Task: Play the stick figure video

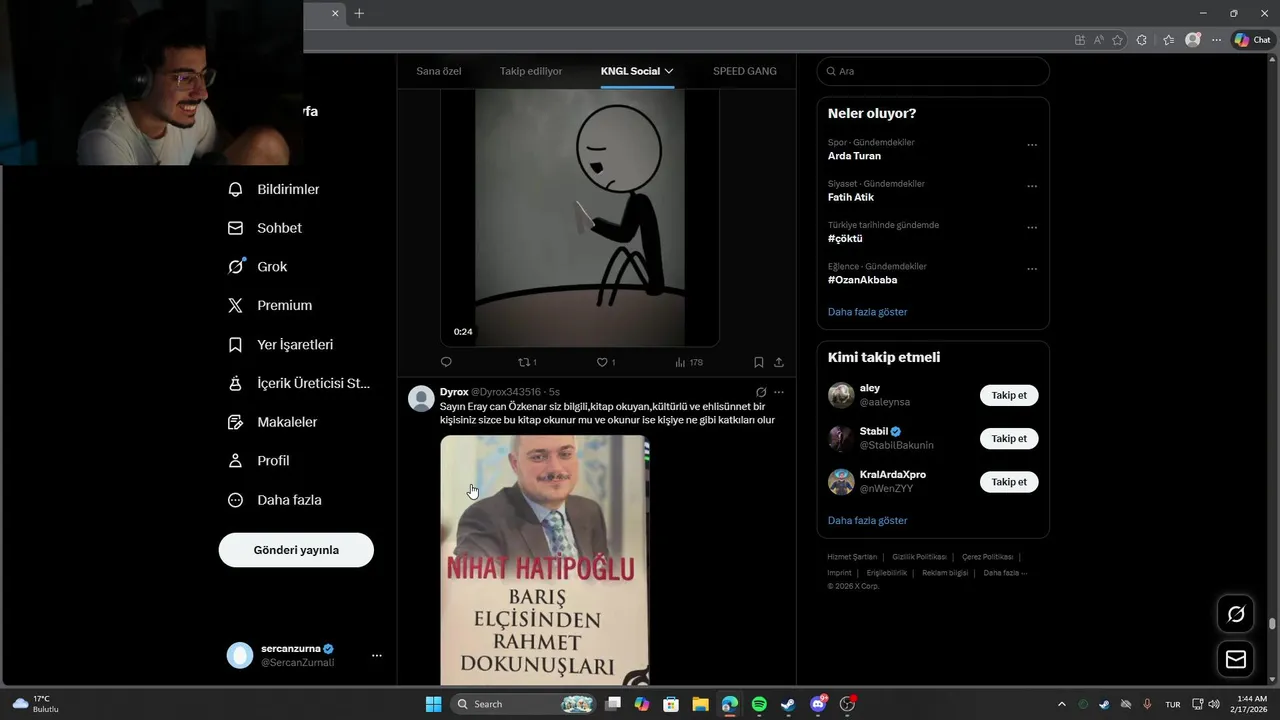Action: point(580,217)
